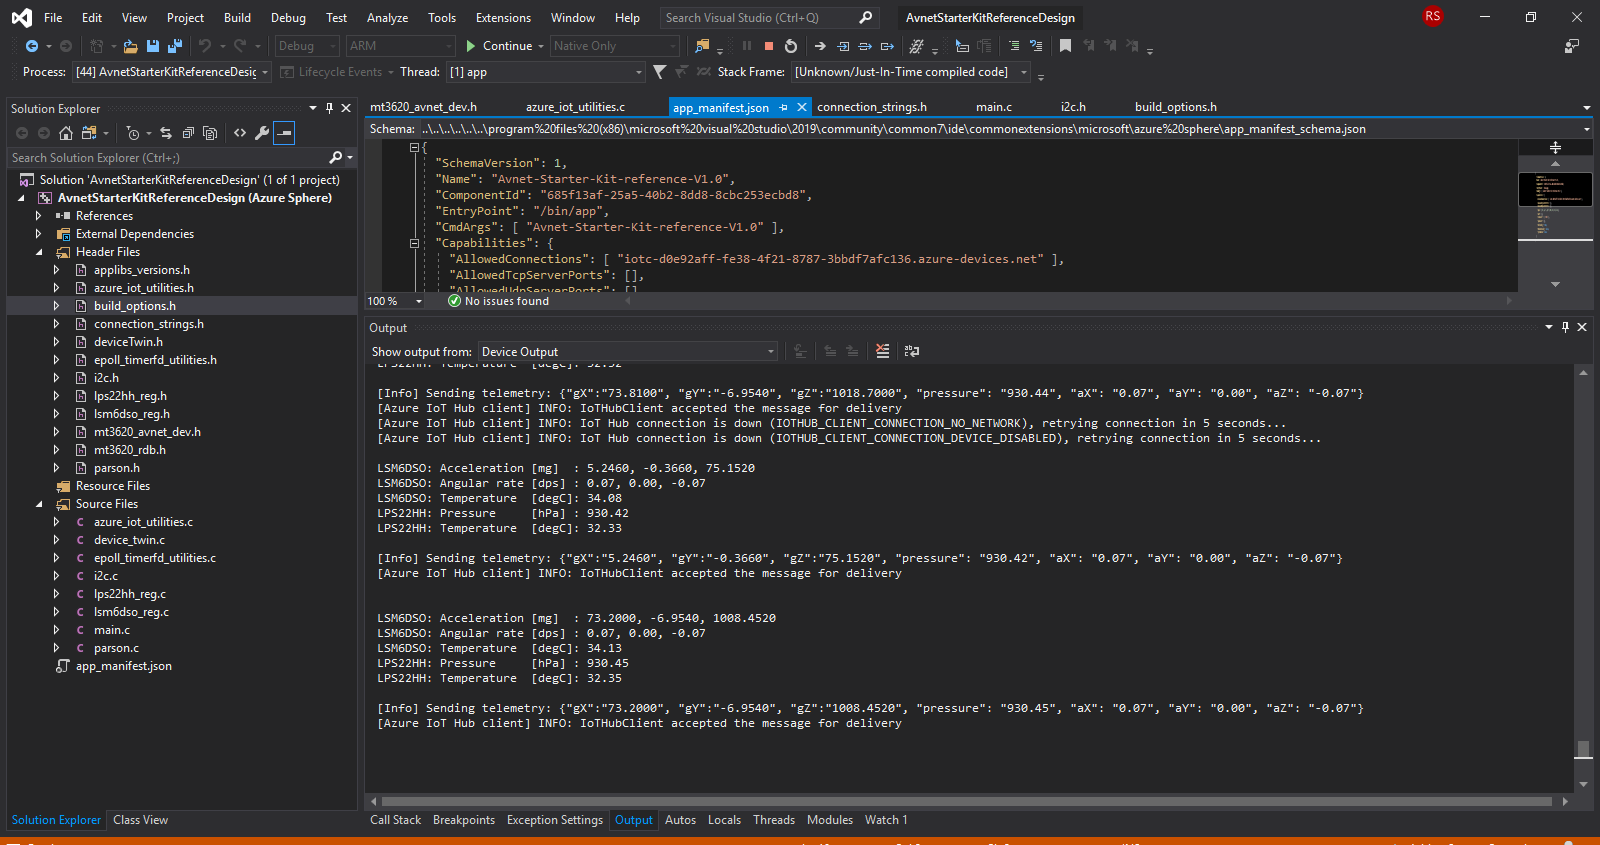
Task: Click the Clear All output icon
Action: click(x=882, y=351)
